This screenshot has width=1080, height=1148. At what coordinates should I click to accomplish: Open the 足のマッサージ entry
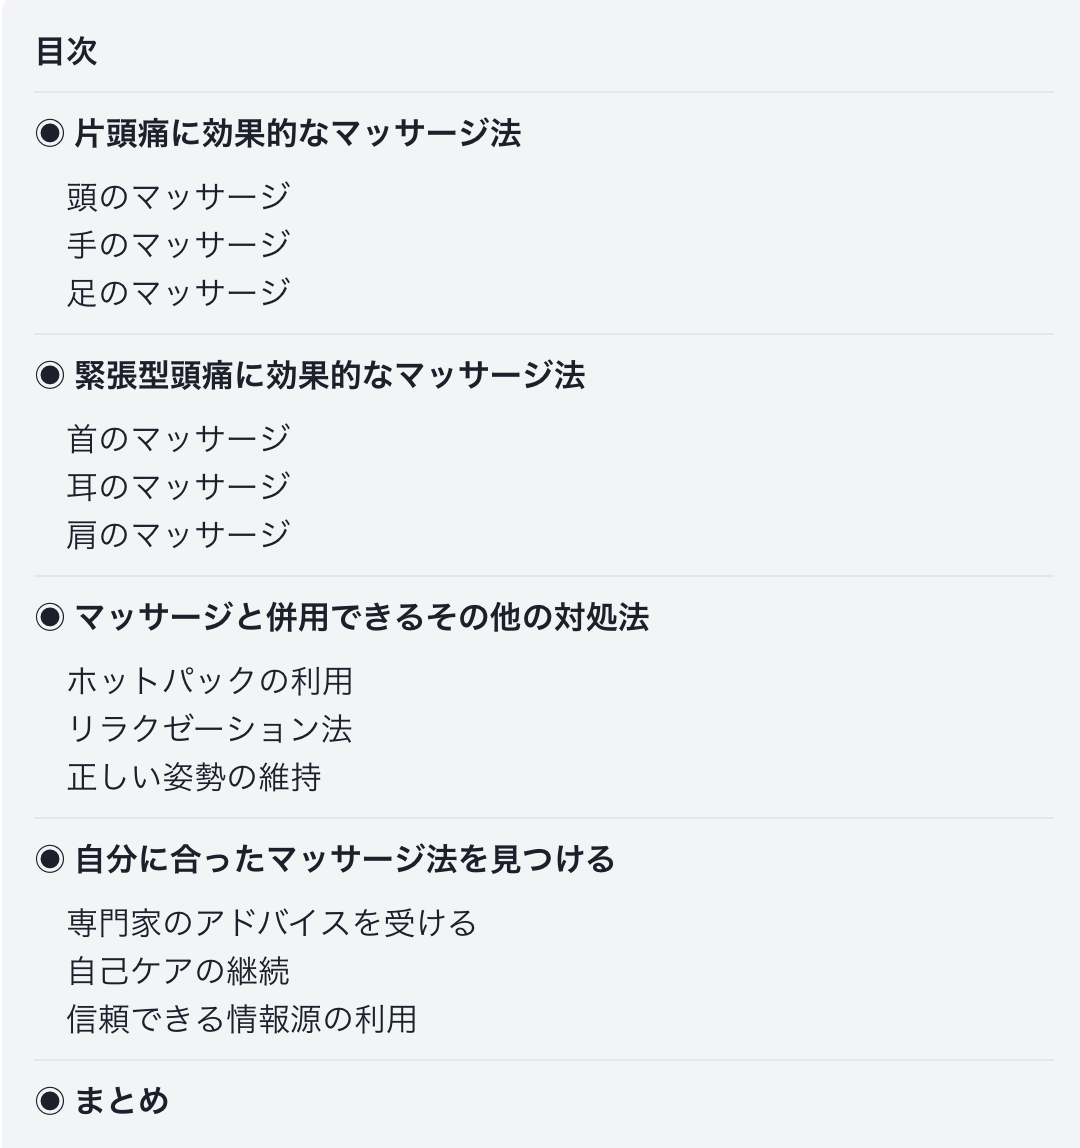(x=179, y=292)
